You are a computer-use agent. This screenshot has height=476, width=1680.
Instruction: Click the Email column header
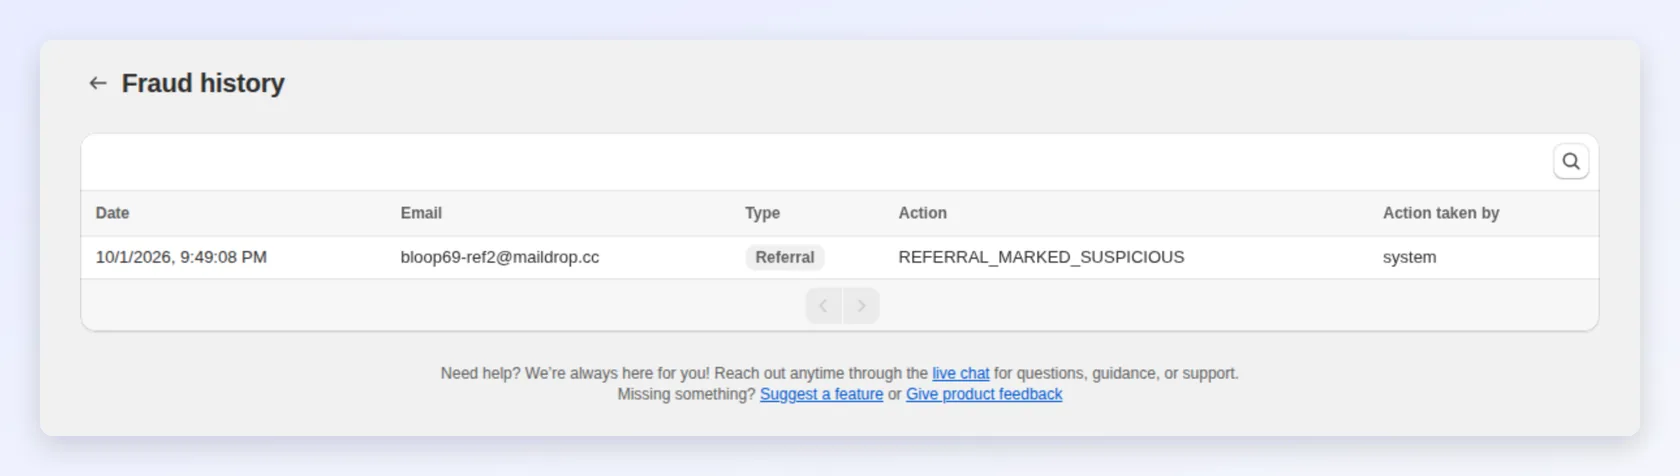coord(421,213)
